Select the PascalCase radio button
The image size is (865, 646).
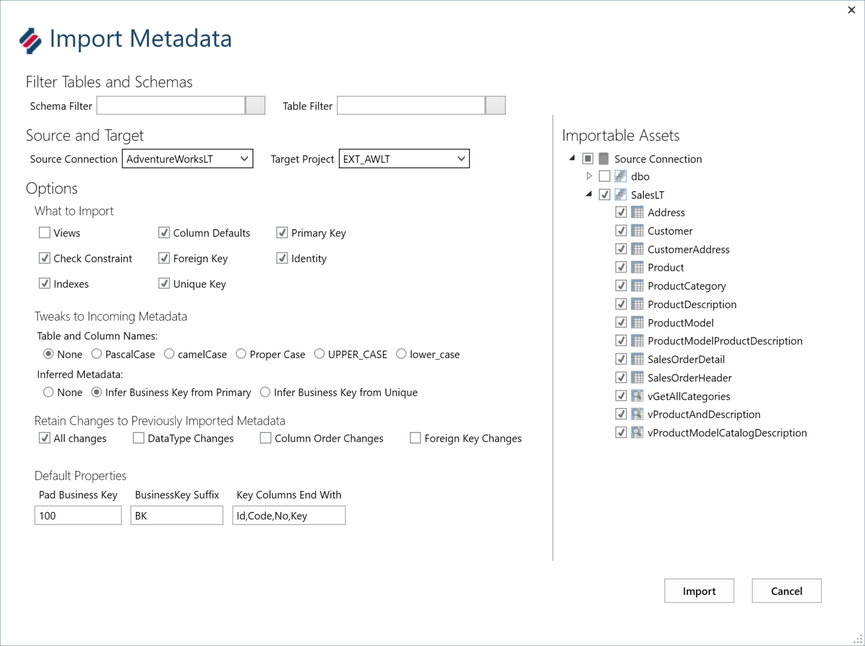97,354
